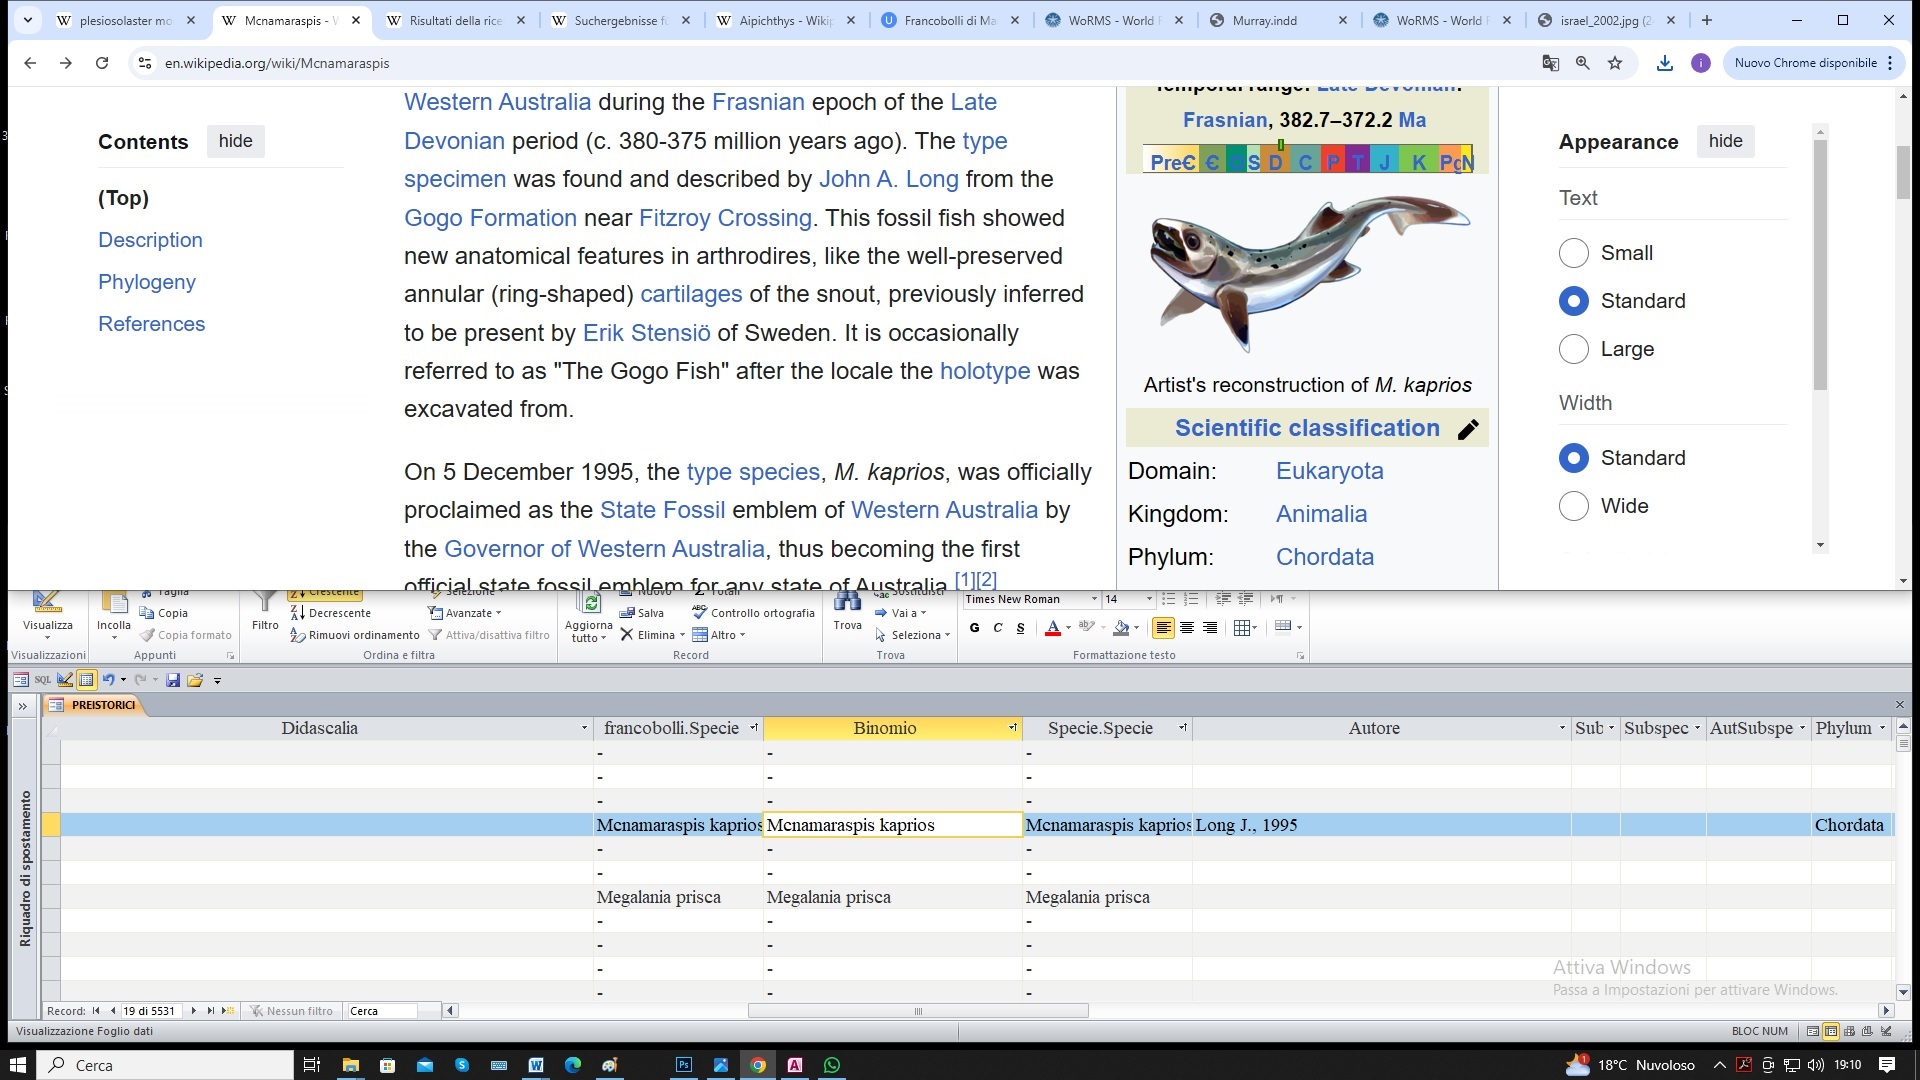
Task: Click Copia in the Appunti group
Action: (x=165, y=613)
